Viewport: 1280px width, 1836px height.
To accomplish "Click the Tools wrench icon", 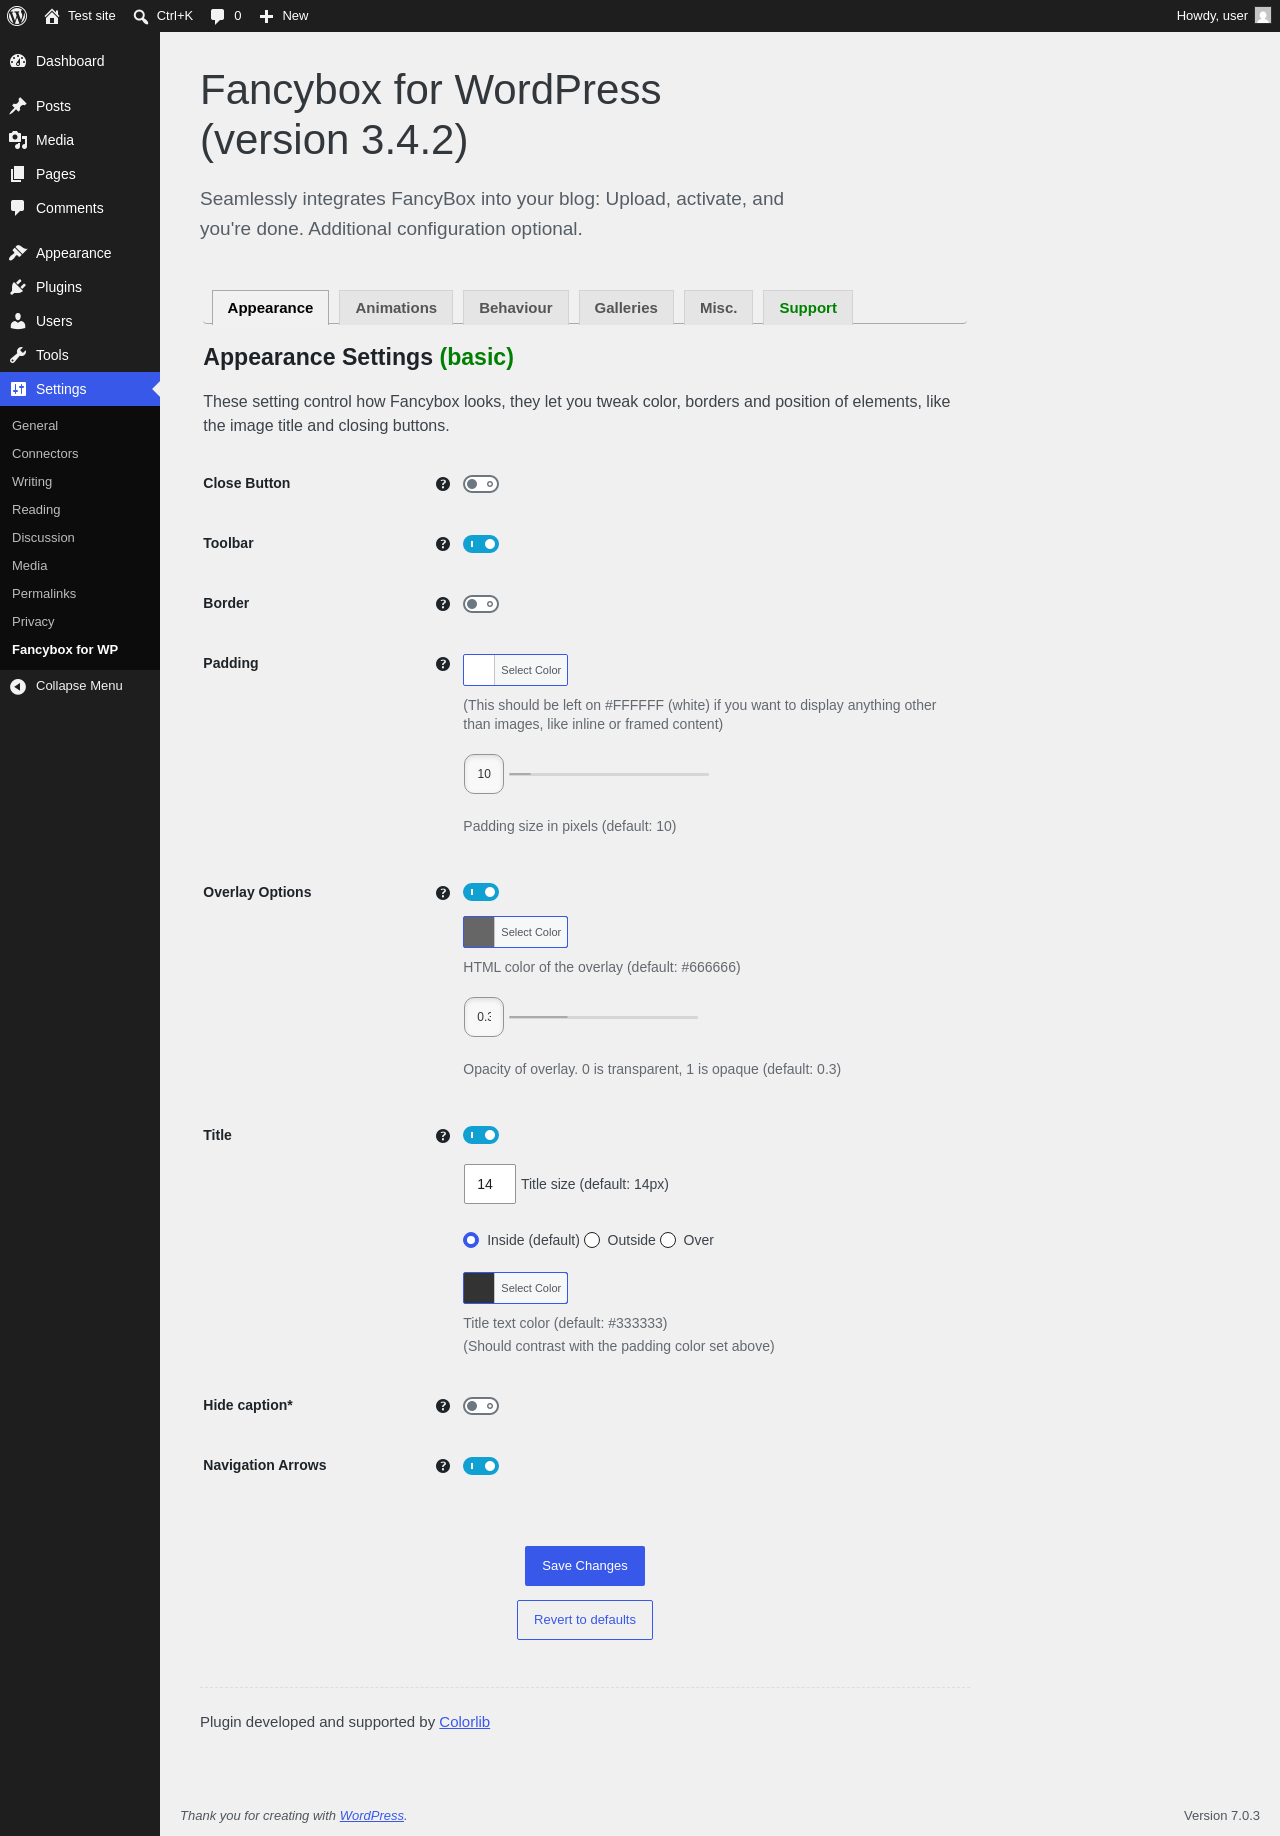I will (x=18, y=355).
